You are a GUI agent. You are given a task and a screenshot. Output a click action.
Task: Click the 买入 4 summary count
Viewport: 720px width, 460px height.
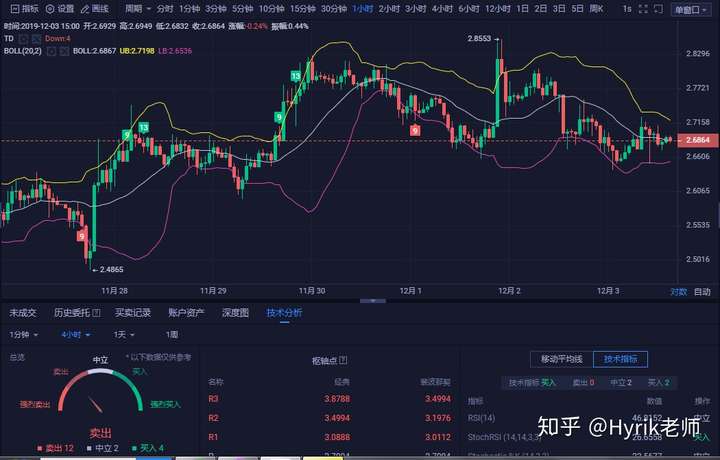click(148, 448)
